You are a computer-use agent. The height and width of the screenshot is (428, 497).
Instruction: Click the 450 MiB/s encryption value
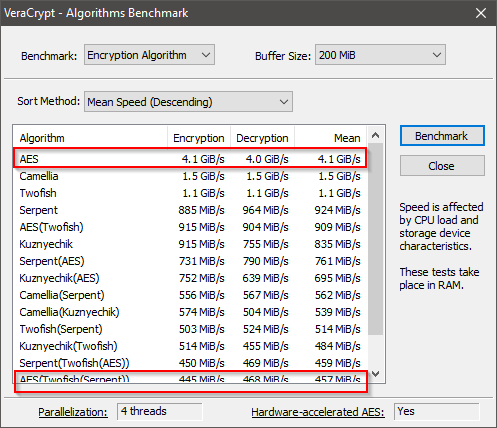[x=201, y=363]
